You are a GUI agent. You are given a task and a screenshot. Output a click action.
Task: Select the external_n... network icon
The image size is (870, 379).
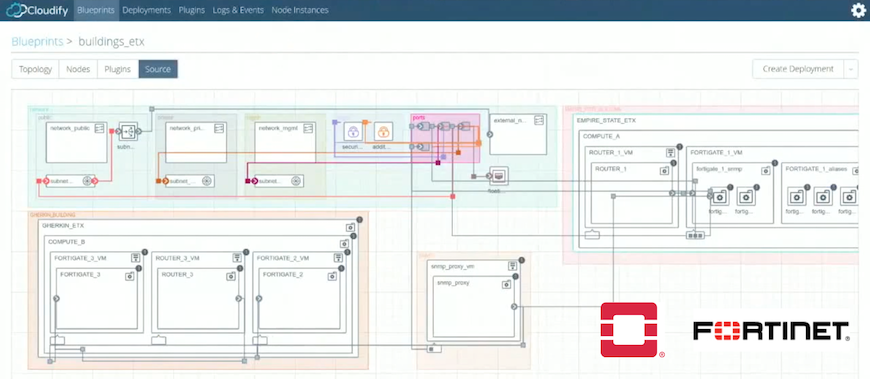pyautogui.click(x=538, y=121)
